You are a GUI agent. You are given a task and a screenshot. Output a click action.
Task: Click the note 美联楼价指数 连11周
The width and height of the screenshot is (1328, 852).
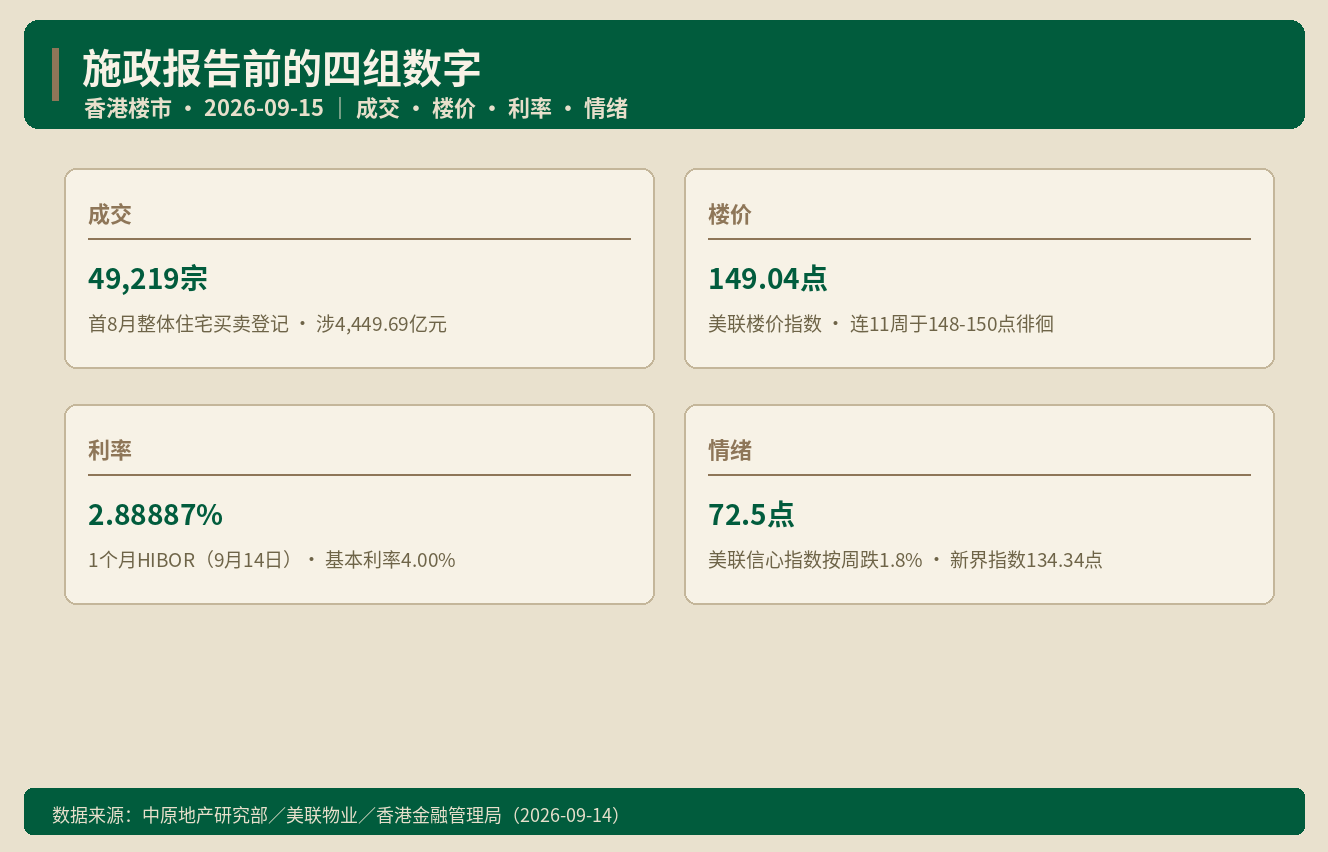(881, 324)
